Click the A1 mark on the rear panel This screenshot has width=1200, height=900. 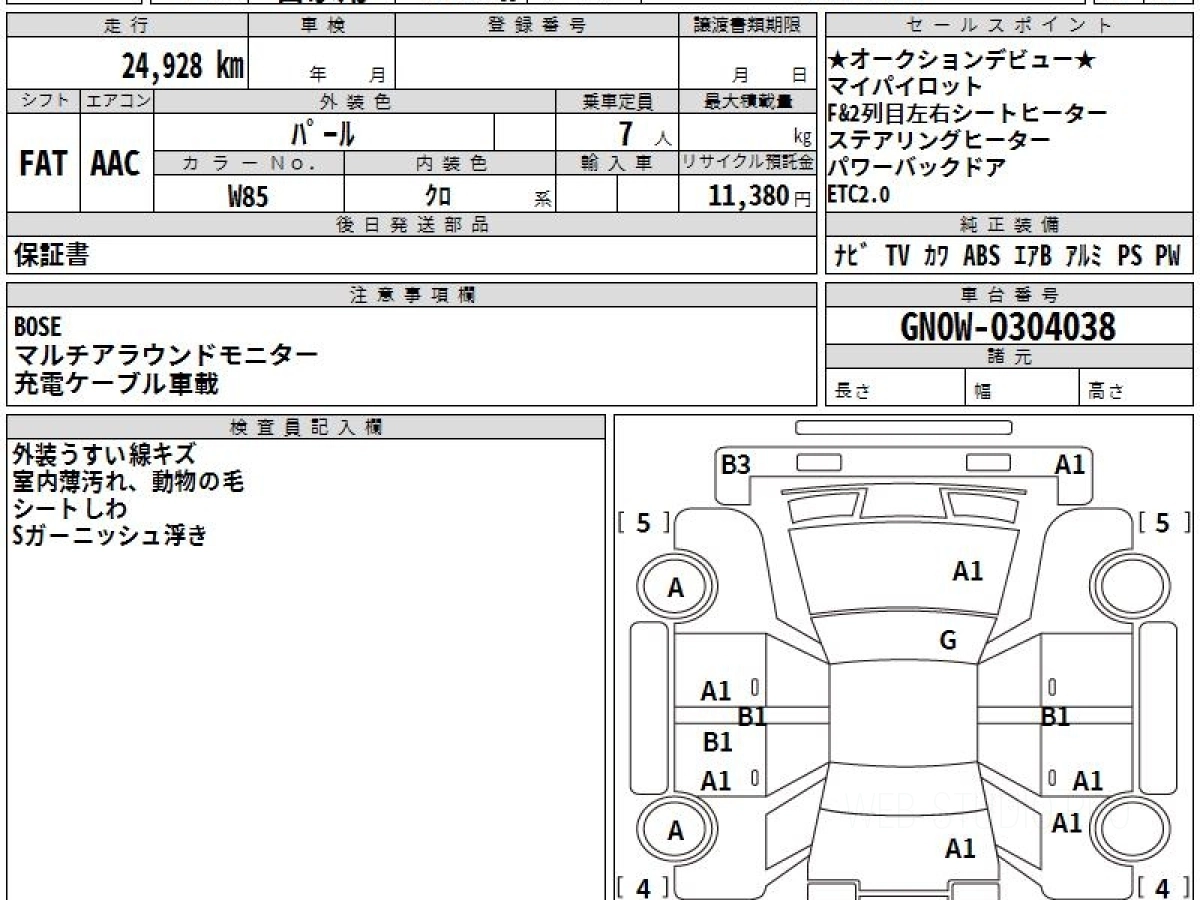960,849
